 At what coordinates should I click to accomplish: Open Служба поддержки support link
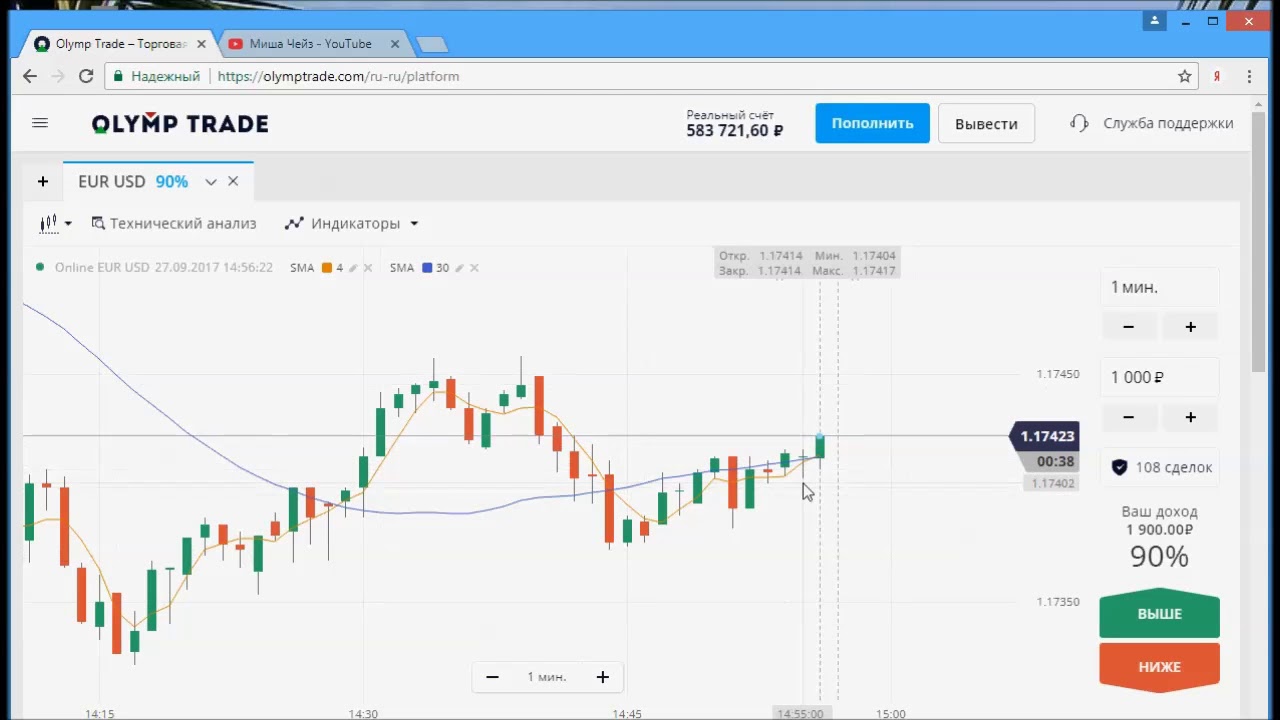coord(1168,123)
